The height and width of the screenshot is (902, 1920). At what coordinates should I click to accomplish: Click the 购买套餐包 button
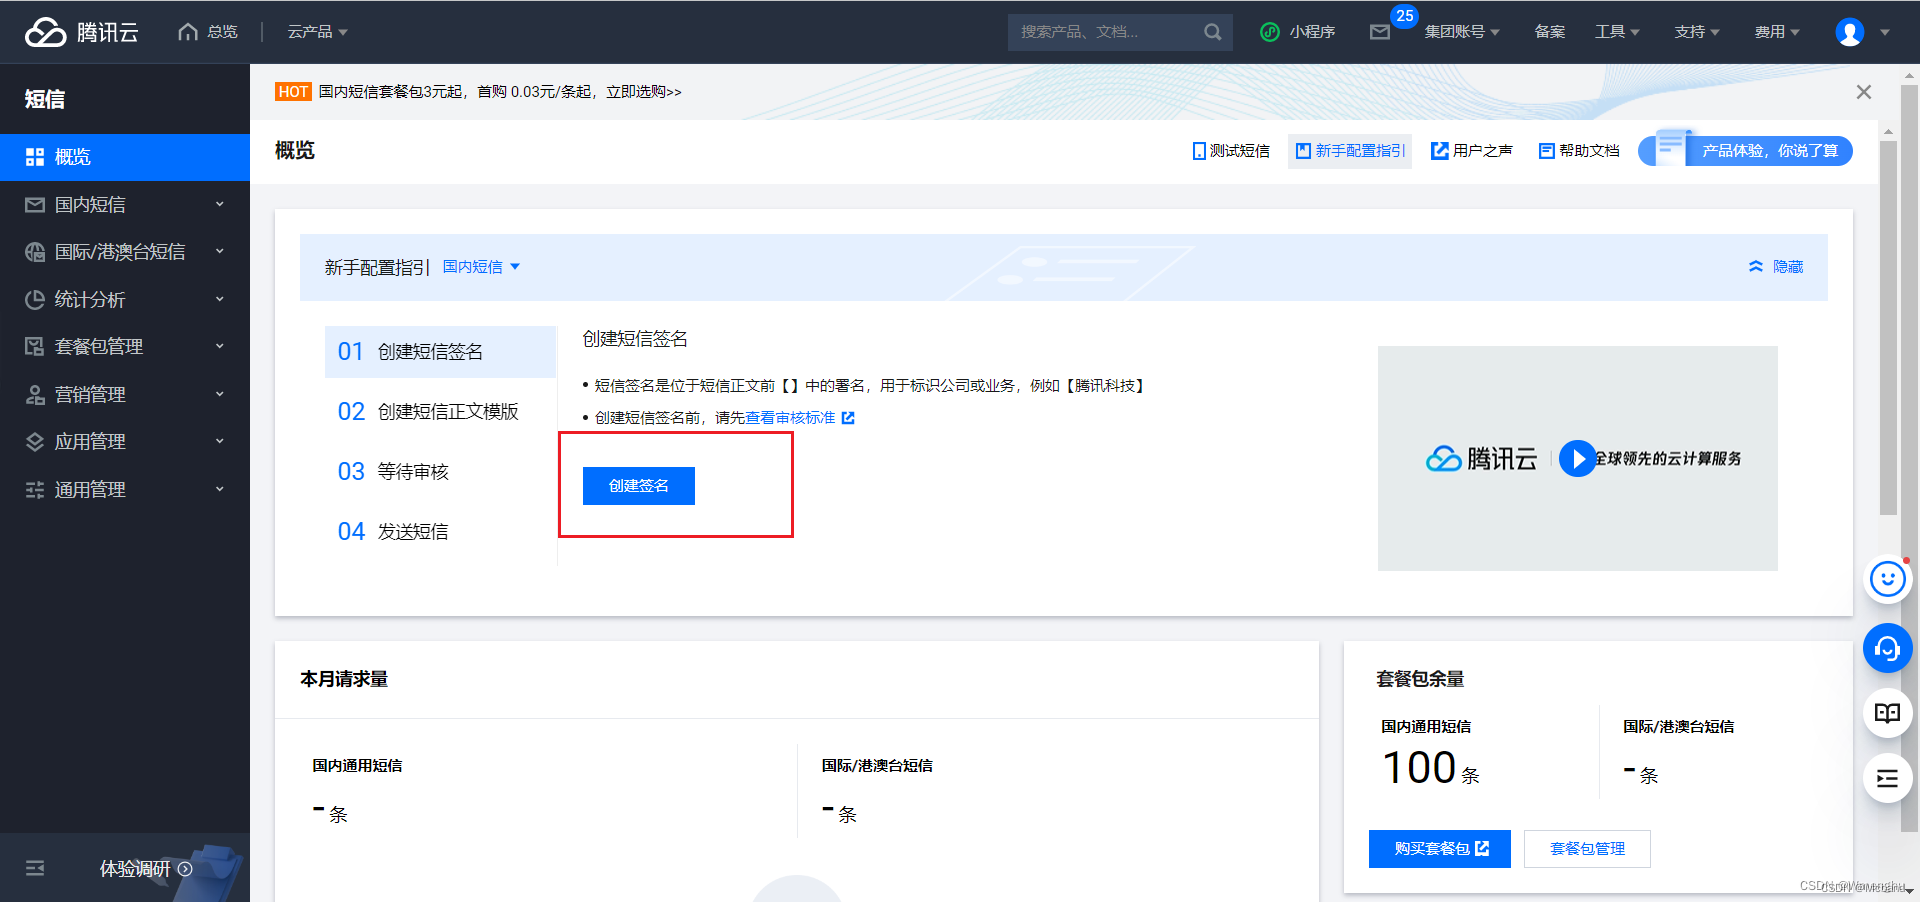pyautogui.click(x=1440, y=849)
